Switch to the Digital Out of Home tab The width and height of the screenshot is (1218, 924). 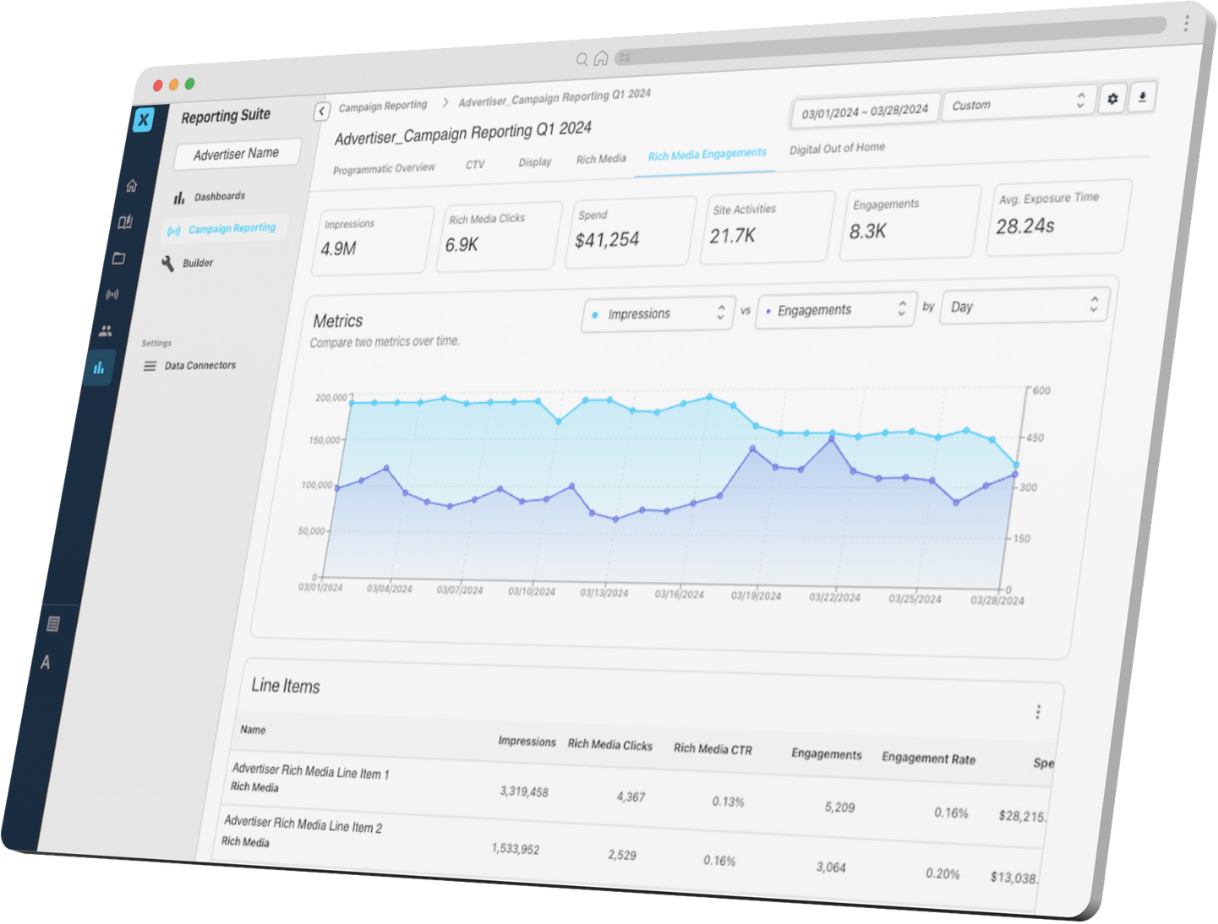click(x=836, y=148)
